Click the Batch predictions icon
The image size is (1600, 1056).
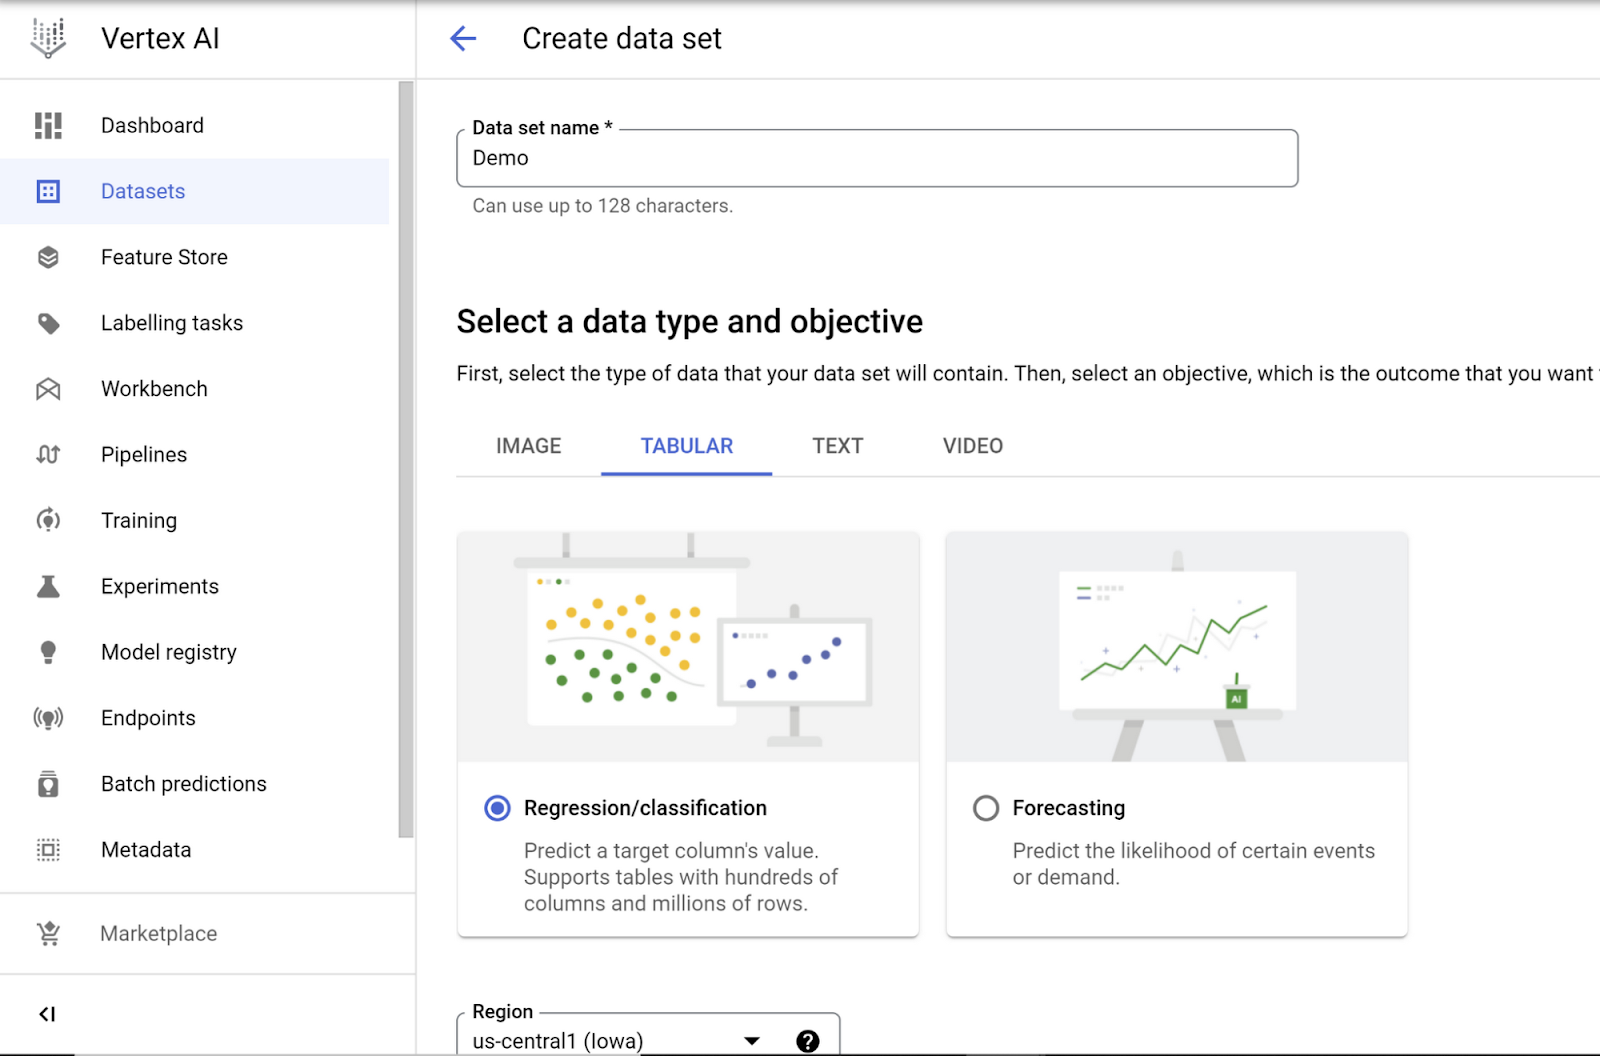pos(48,784)
